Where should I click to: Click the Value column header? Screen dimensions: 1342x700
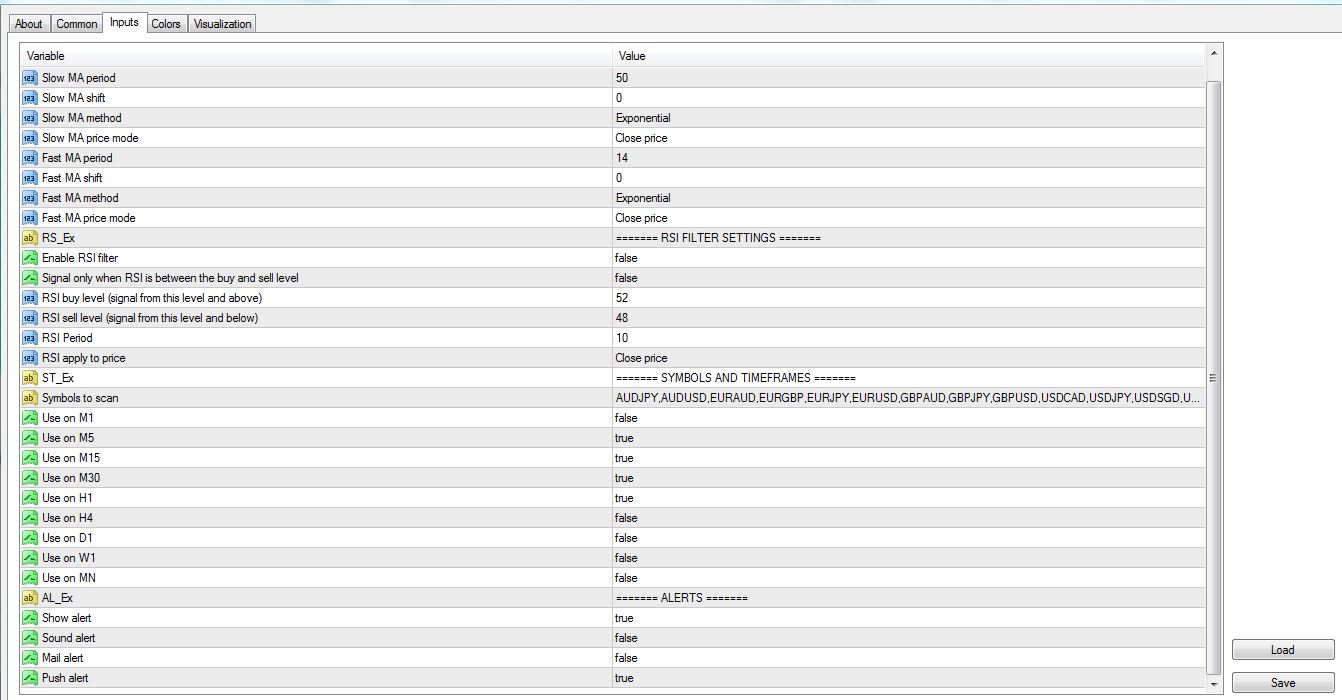(909, 56)
